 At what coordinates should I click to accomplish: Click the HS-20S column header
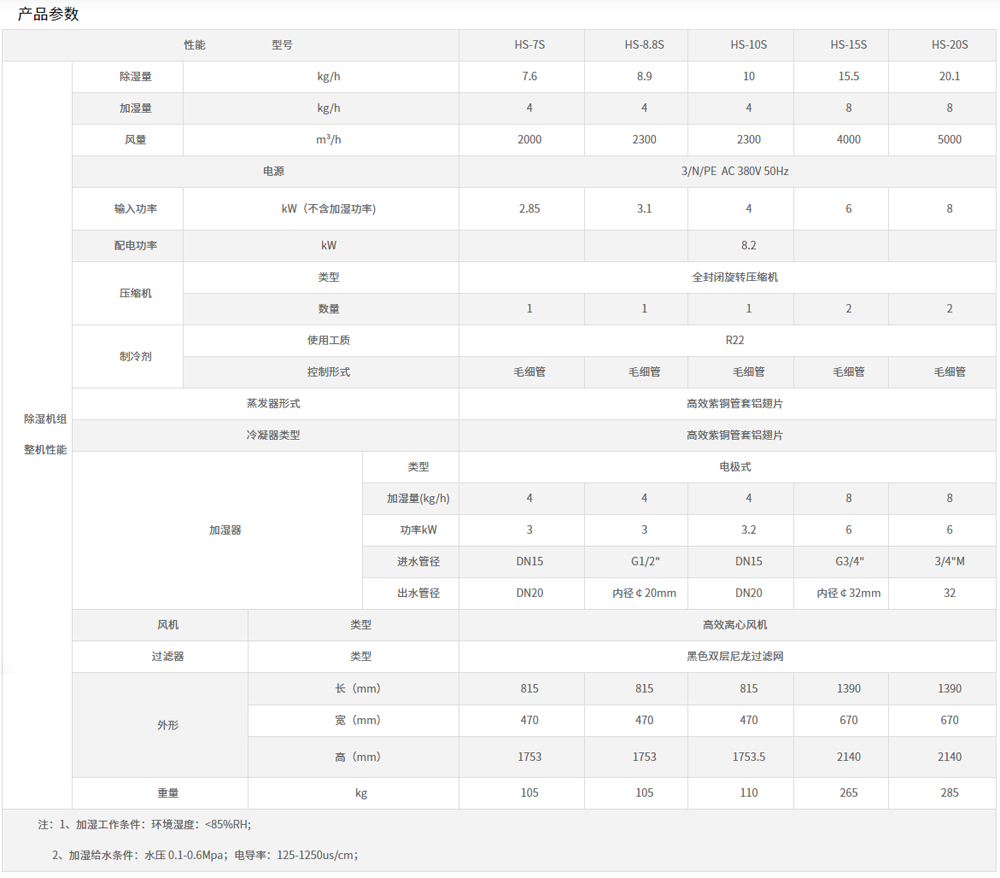click(x=949, y=45)
